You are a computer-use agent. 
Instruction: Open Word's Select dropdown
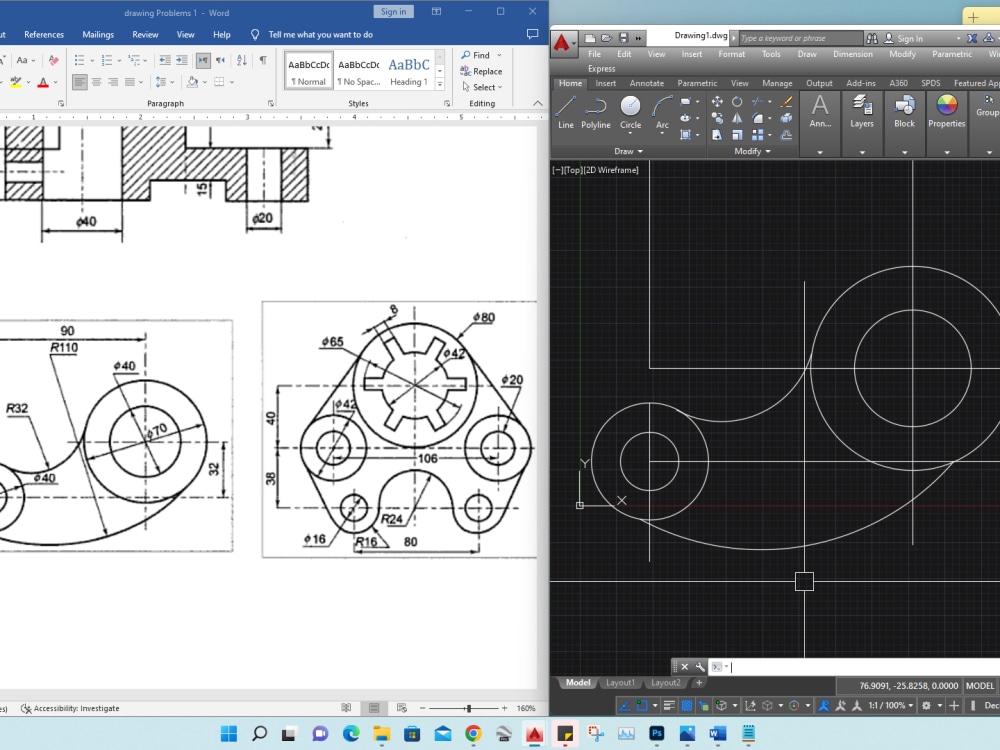482,87
